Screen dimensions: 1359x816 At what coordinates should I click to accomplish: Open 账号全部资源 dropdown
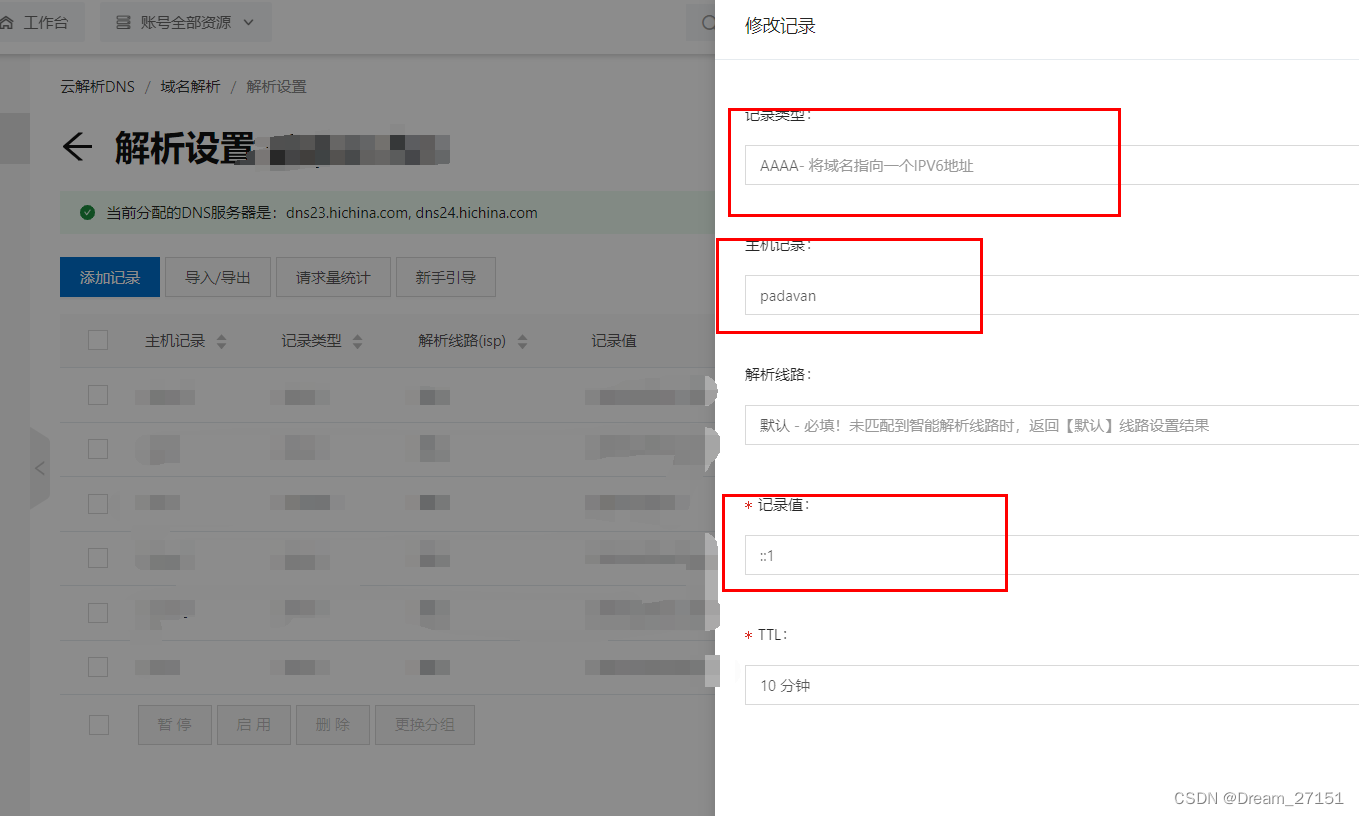click(186, 22)
